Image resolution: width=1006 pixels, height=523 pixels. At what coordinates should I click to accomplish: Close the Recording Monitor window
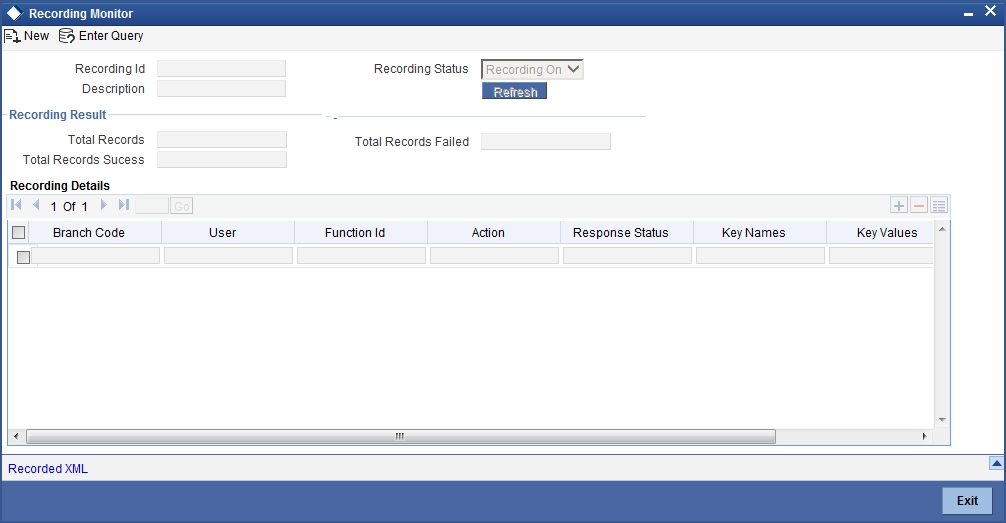coord(991,12)
